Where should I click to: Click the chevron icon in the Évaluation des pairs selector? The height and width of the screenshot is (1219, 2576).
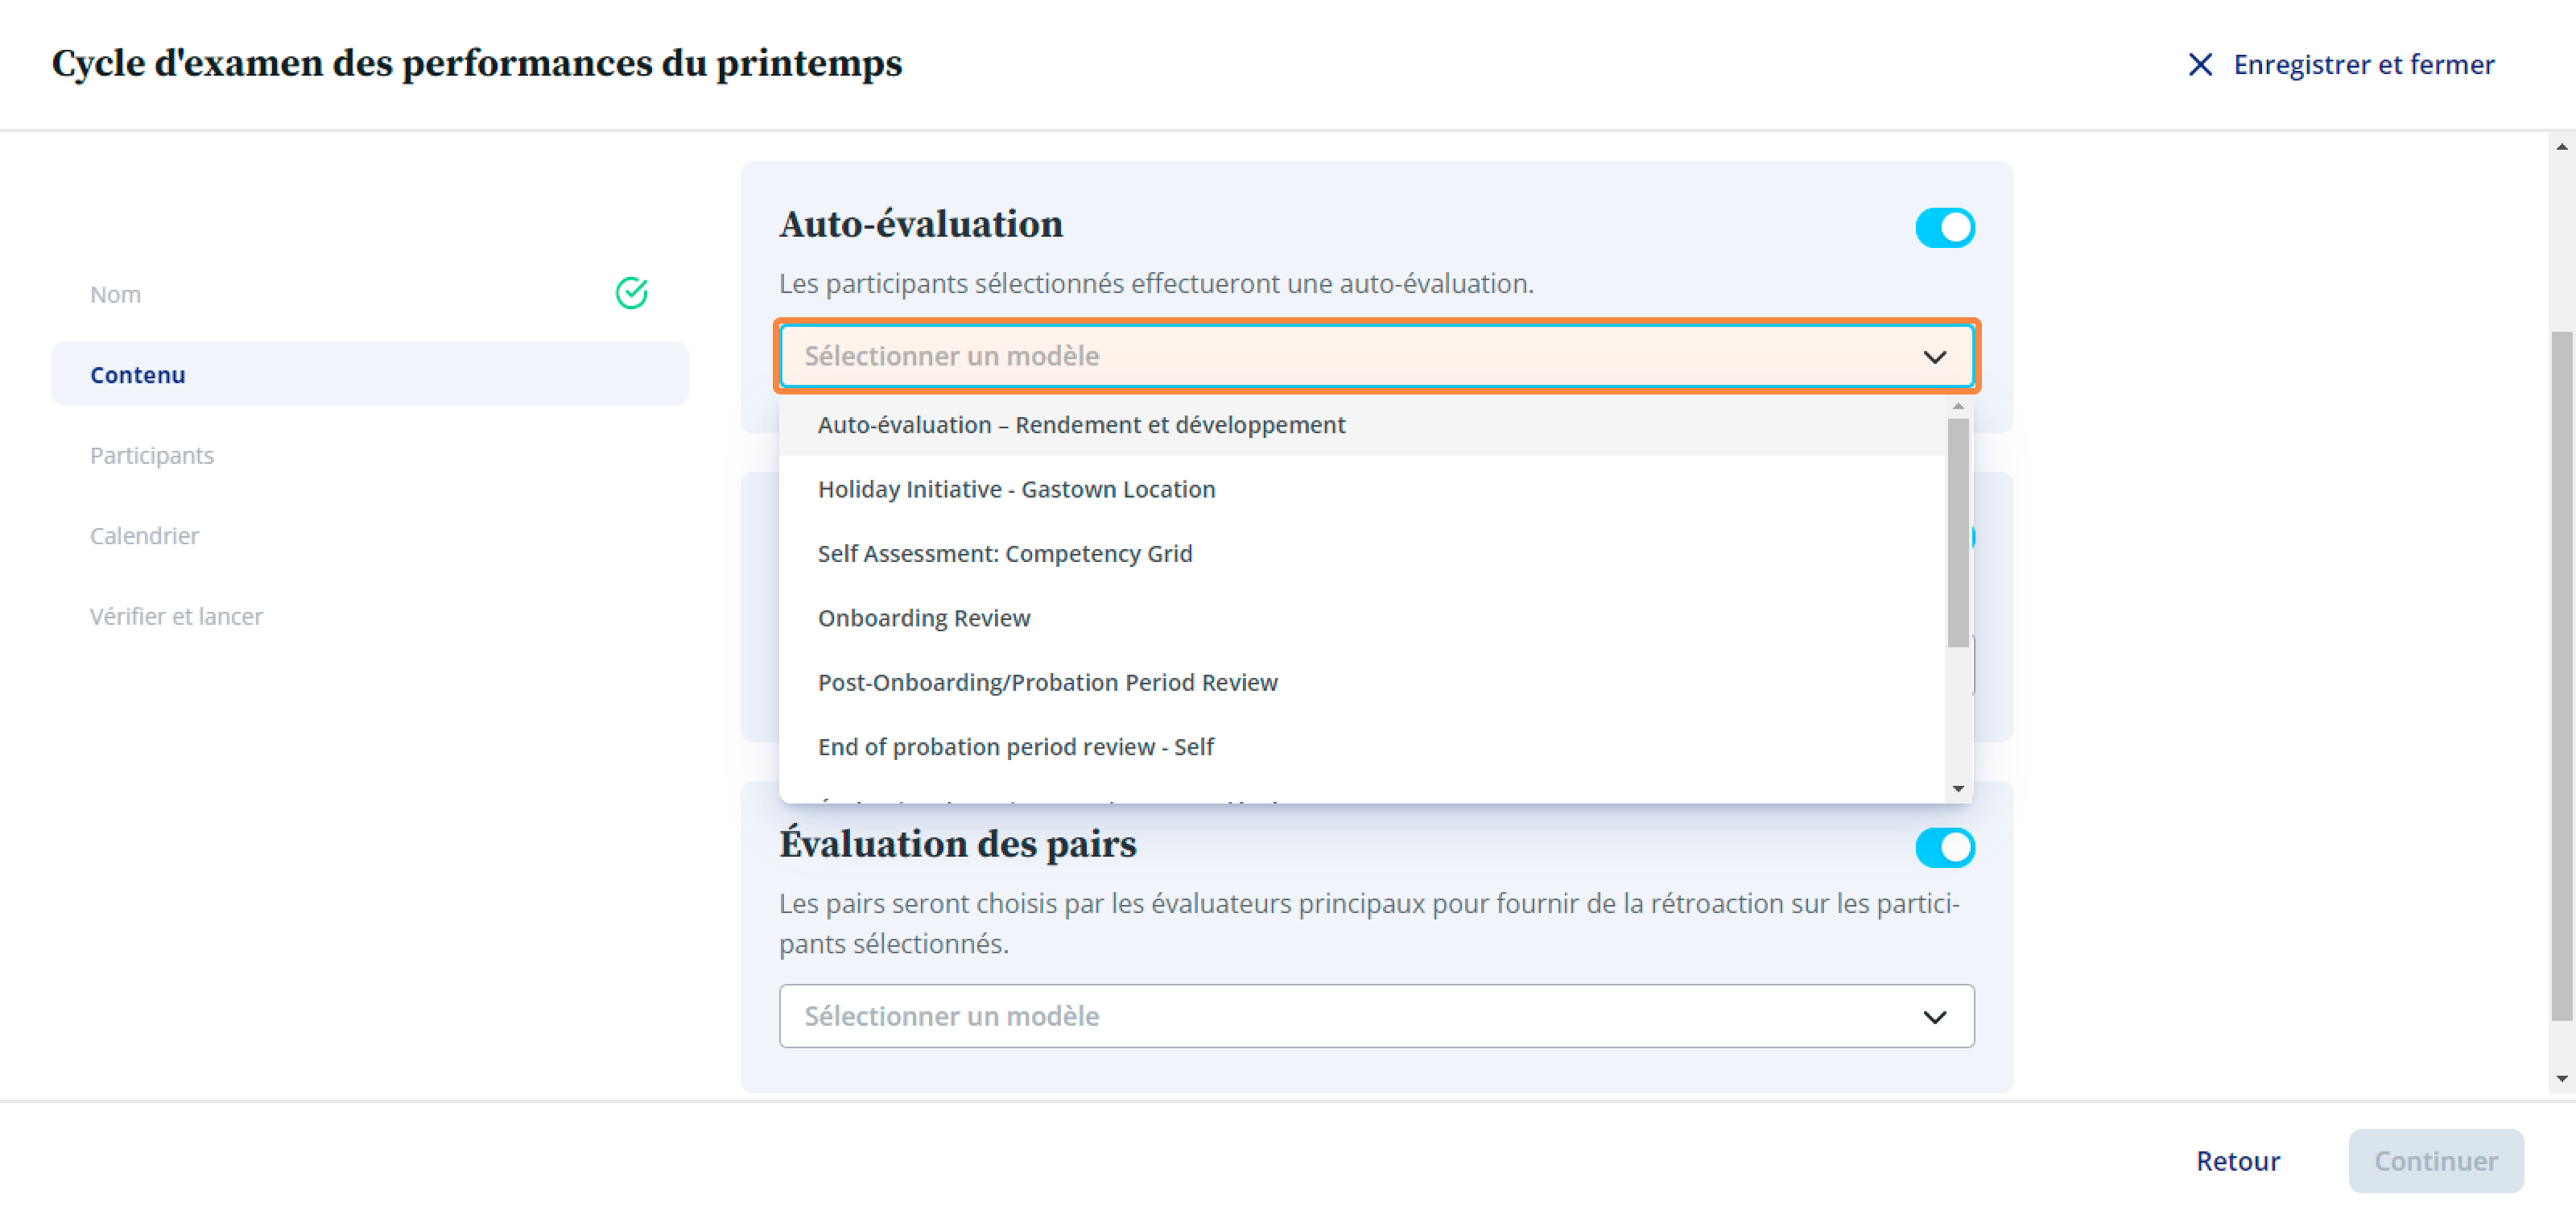click(1934, 1017)
